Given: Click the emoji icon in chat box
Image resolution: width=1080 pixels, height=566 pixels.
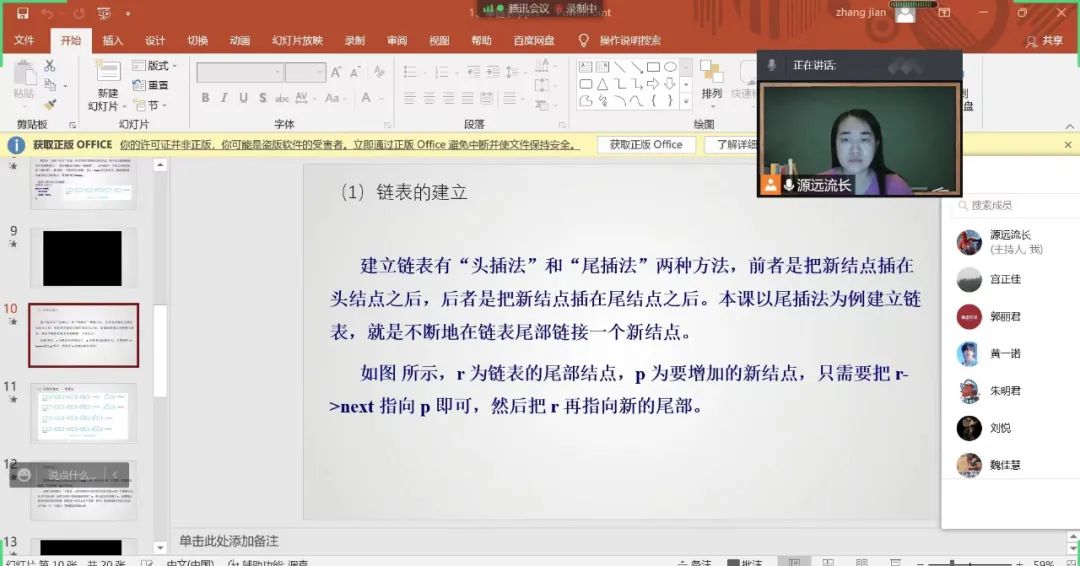Looking at the screenshot, I should click(x=25, y=475).
